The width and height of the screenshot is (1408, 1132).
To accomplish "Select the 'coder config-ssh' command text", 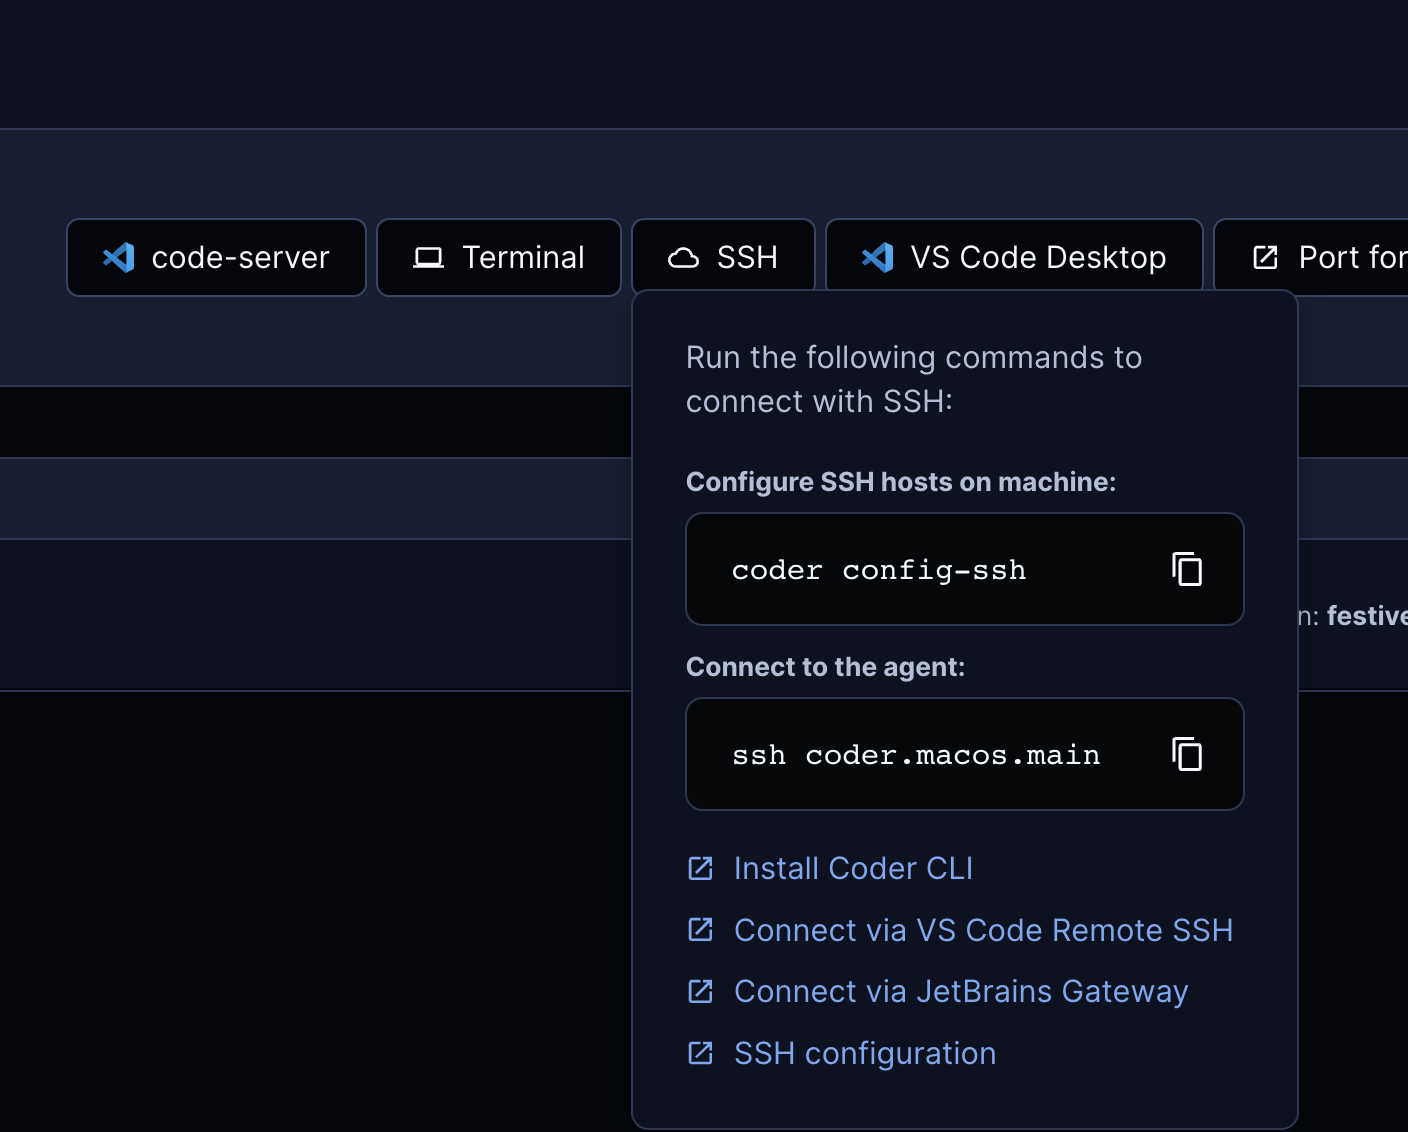I will coord(879,570).
